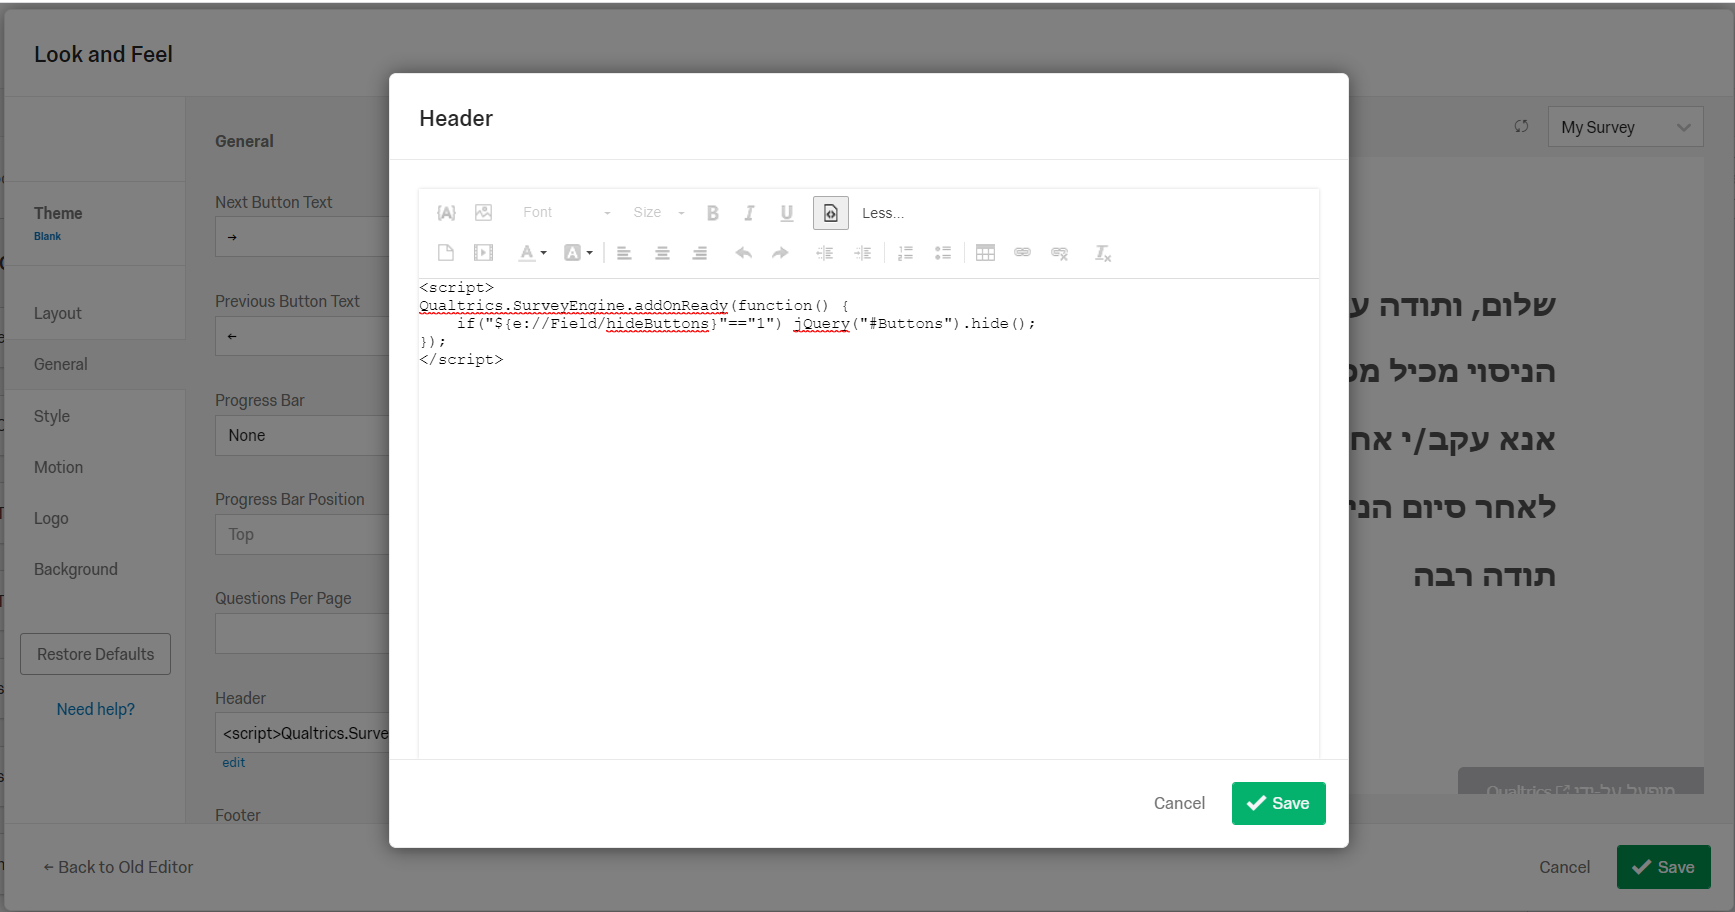Insert a numbered list
The width and height of the screenshot is (1735, 912).
(x=905, y=253)
